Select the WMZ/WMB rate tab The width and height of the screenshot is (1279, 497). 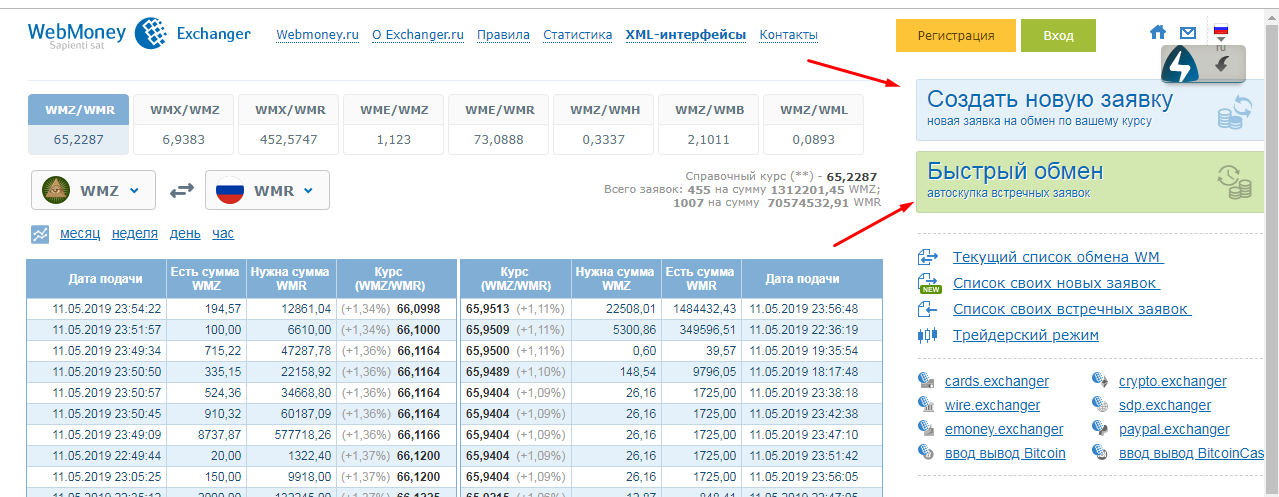709,125
